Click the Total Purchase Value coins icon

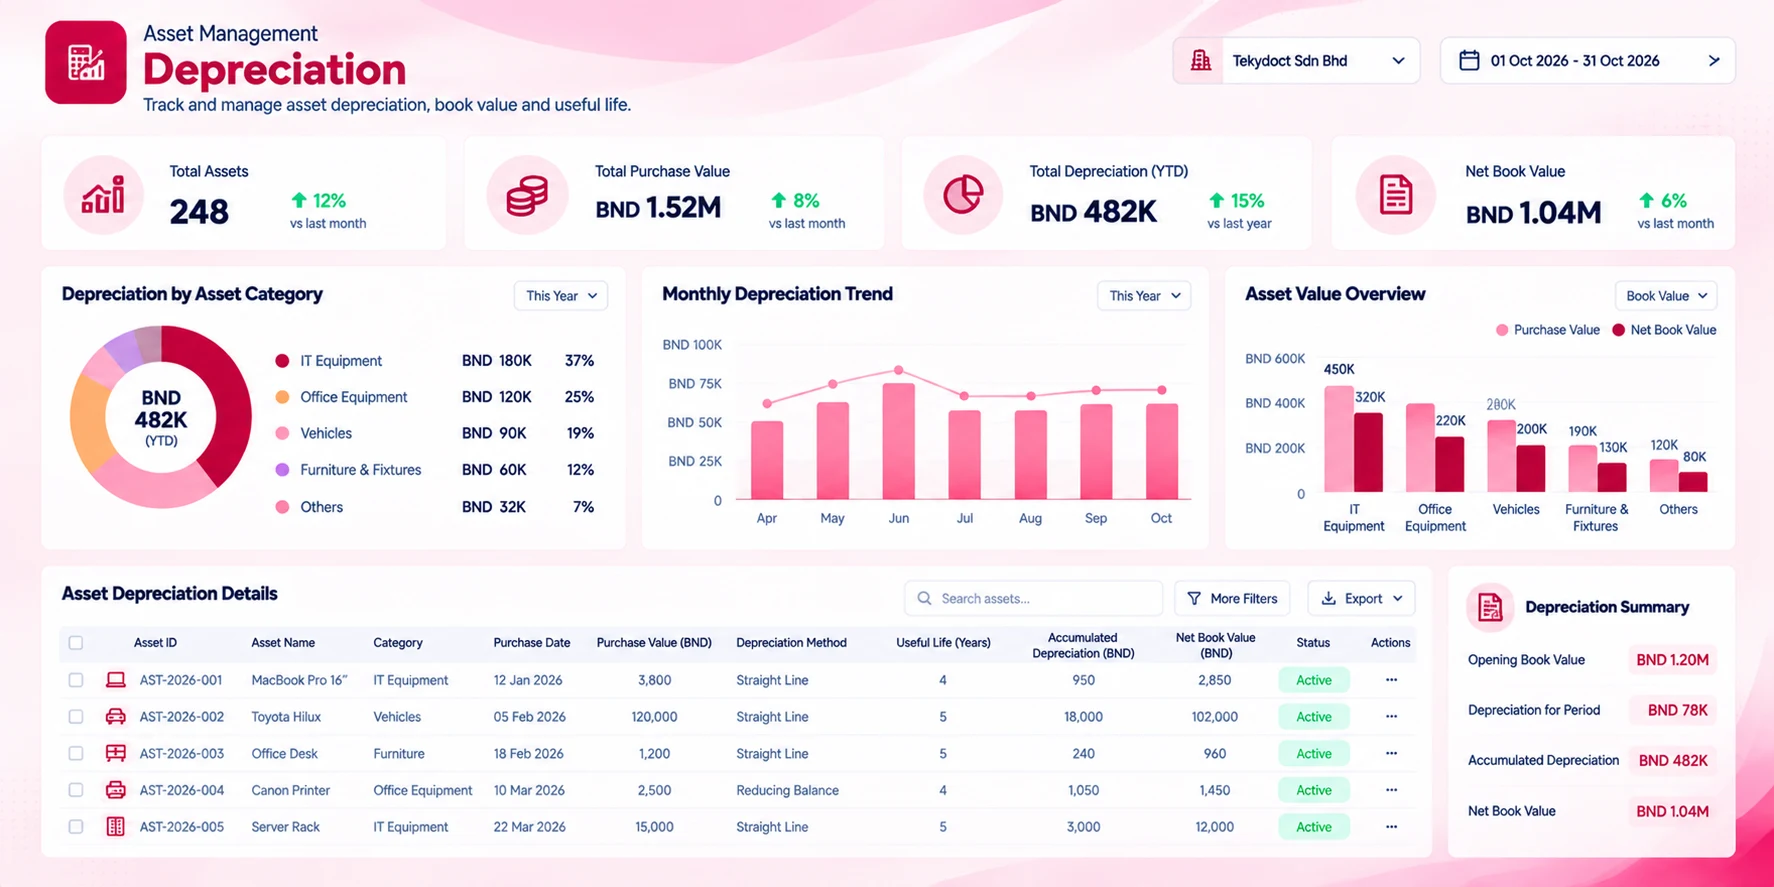(527, 194)
